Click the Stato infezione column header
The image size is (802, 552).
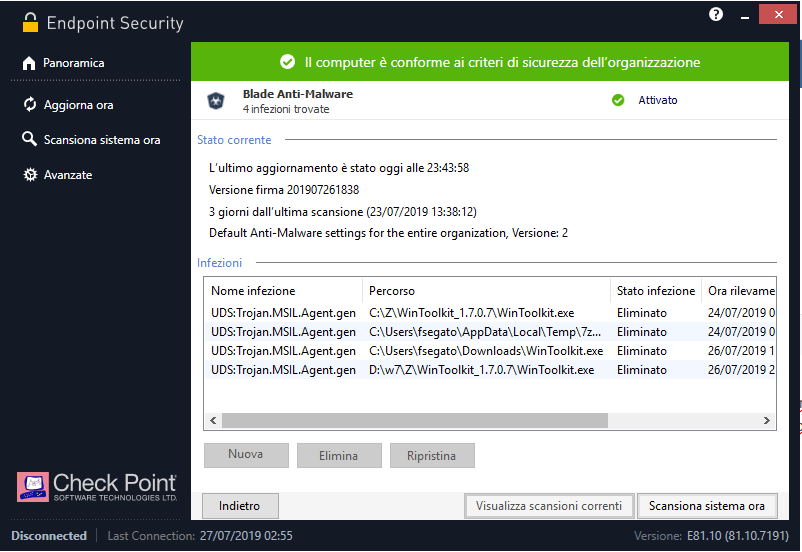(x=656, y=291)
